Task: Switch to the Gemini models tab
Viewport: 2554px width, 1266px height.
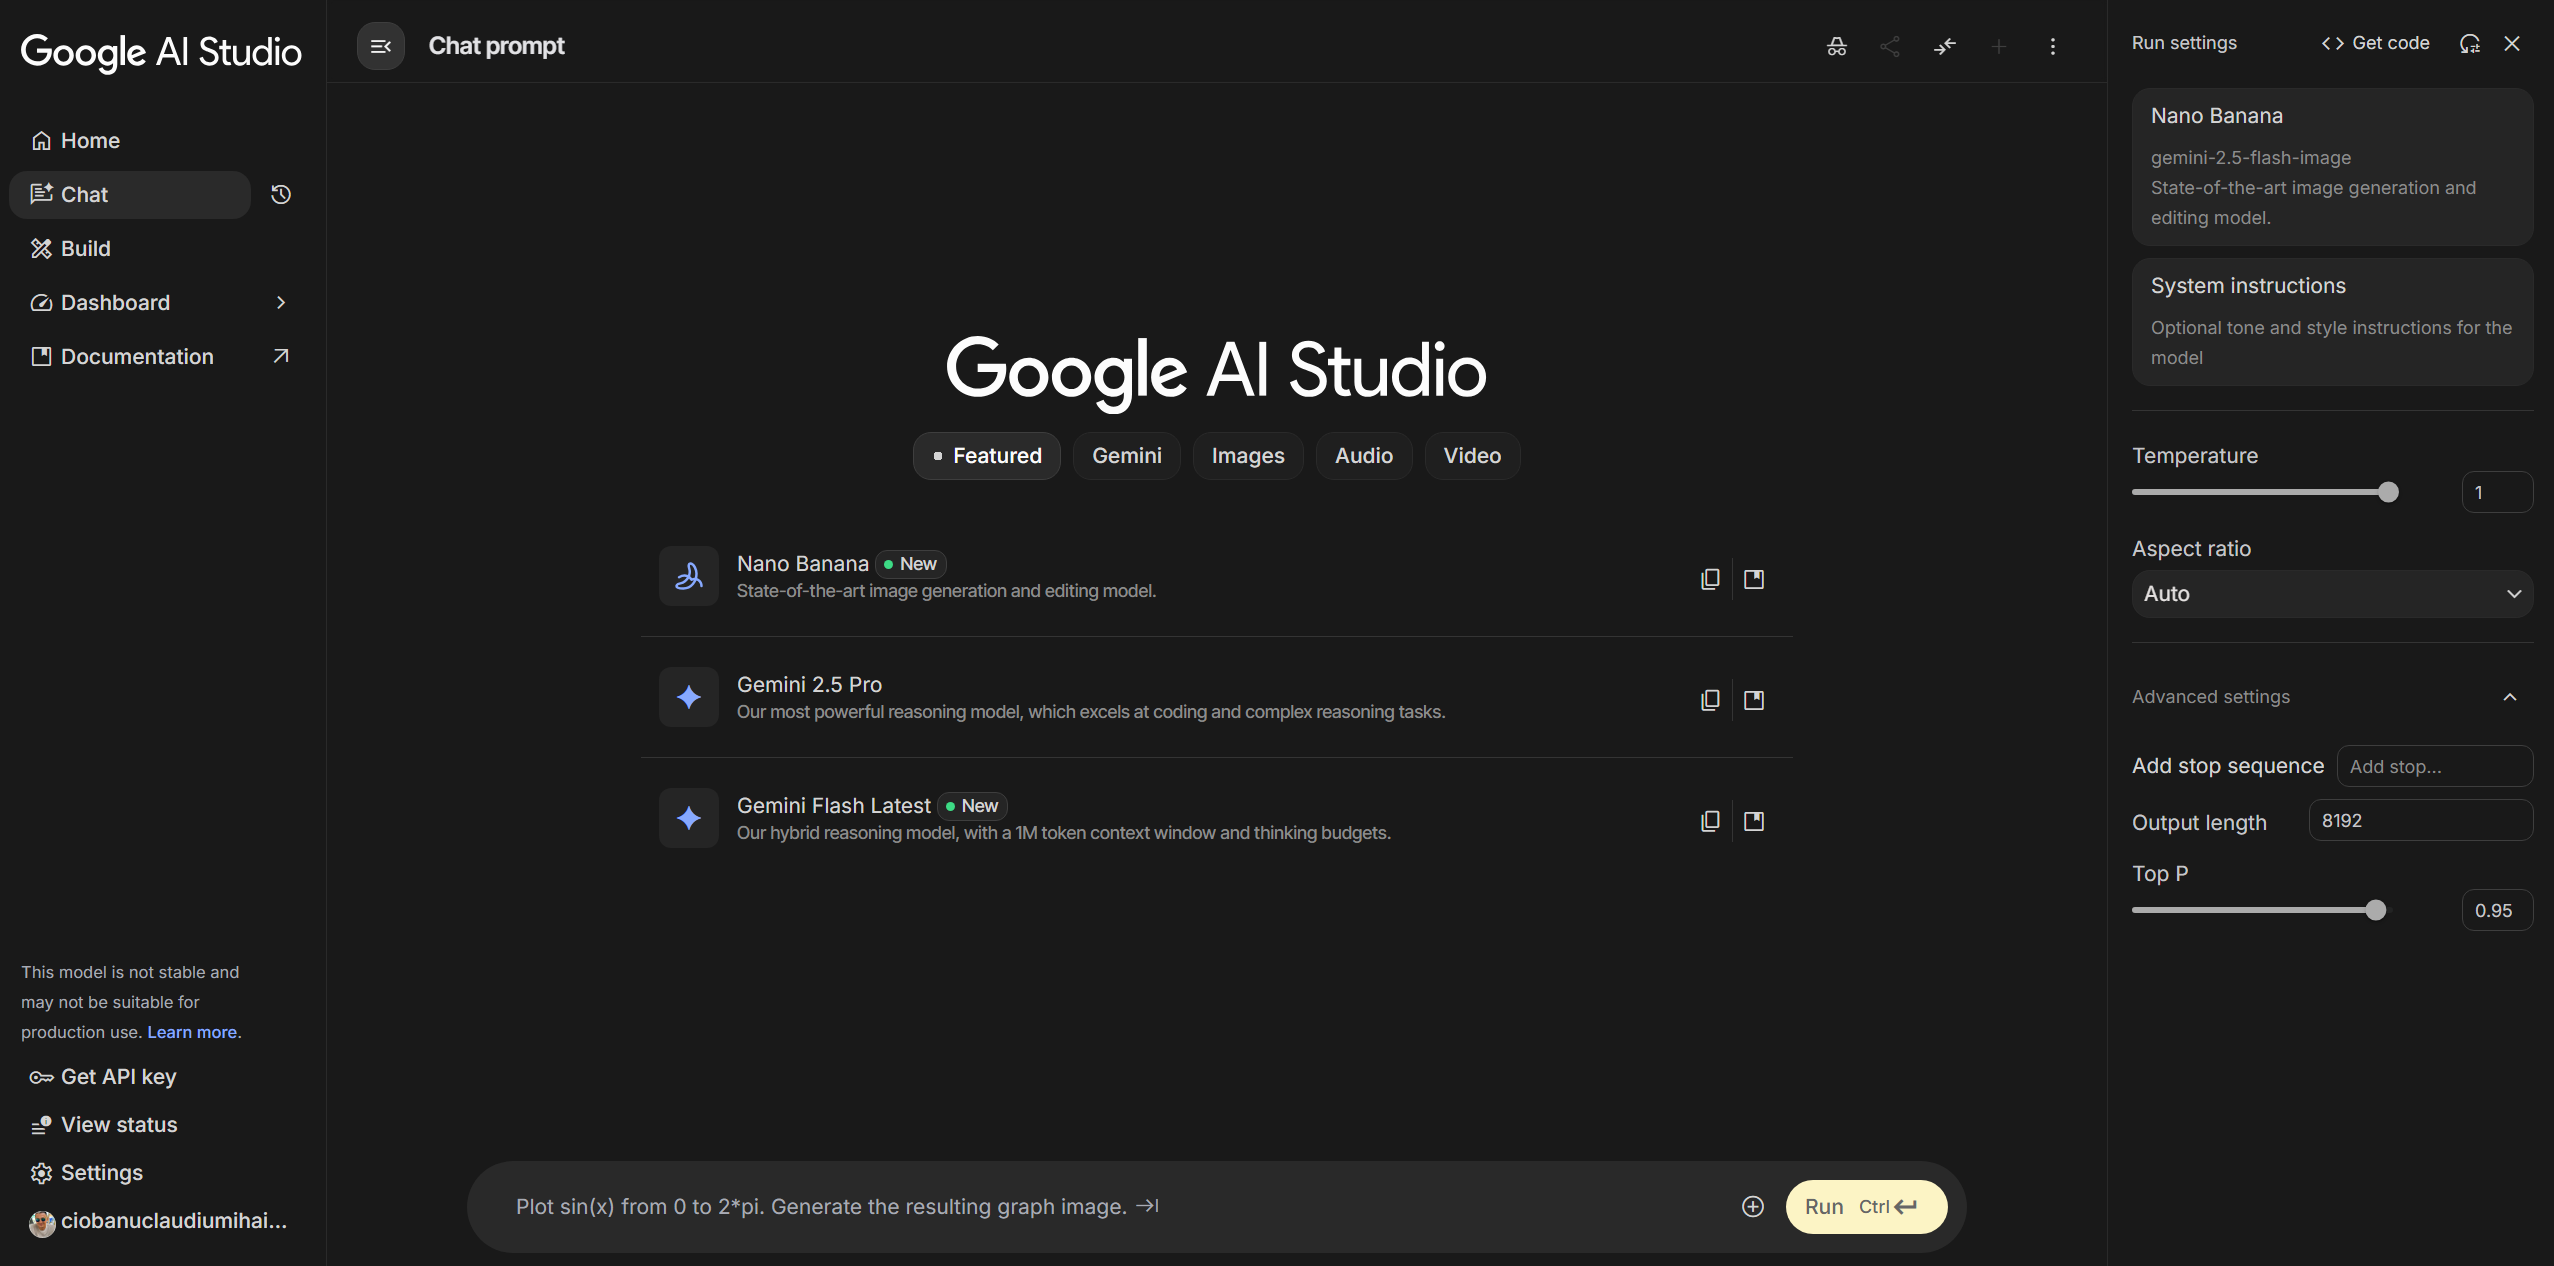Action: 1127,456
